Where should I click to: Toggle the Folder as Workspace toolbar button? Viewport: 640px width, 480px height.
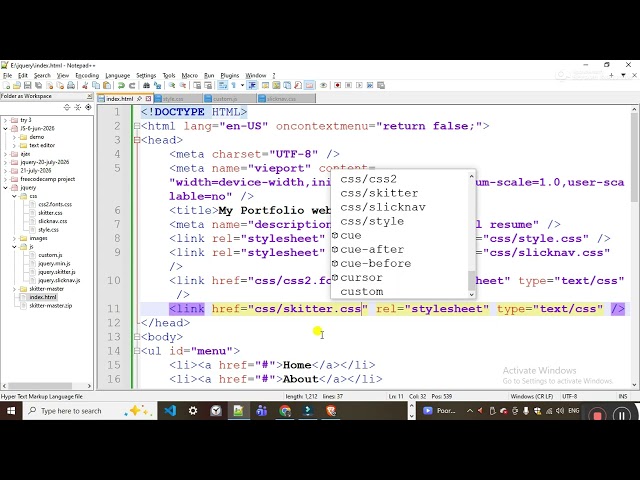309,85
